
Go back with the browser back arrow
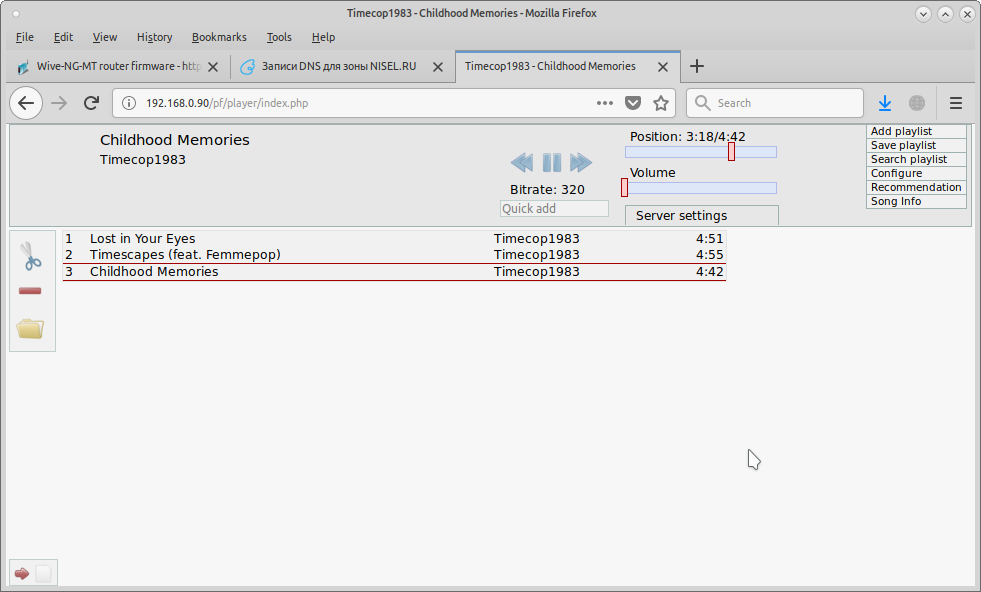coord(26,103)
